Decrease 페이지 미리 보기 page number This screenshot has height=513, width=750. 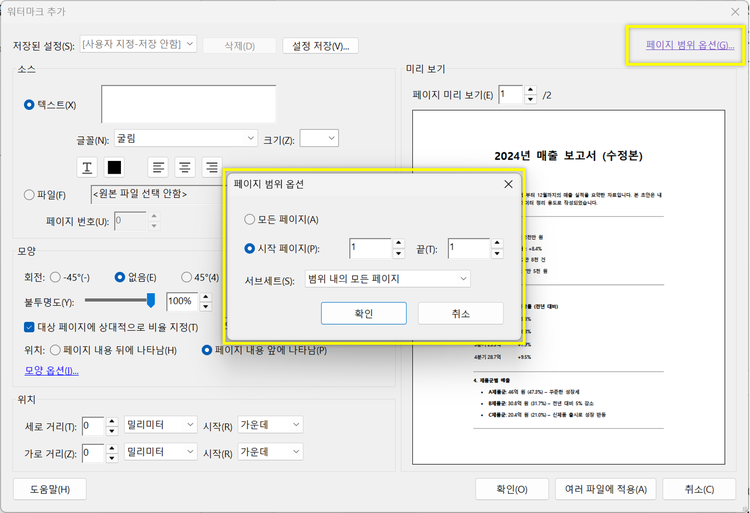[x=530, y=99]
